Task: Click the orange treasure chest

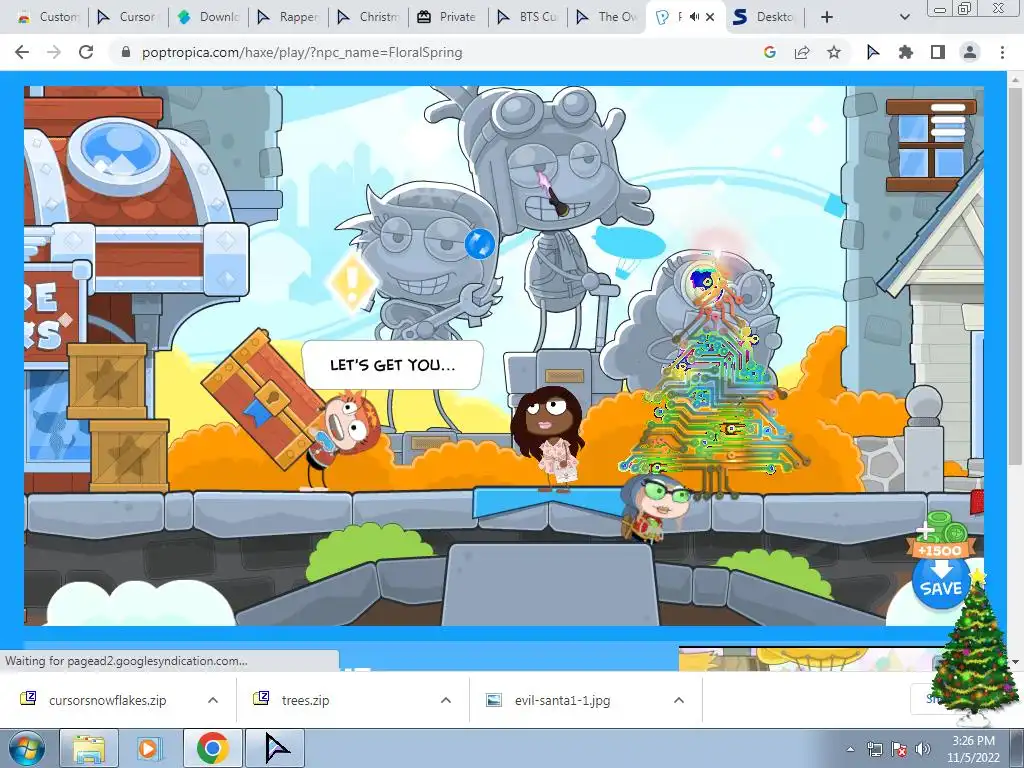Action: coord(261,397)
